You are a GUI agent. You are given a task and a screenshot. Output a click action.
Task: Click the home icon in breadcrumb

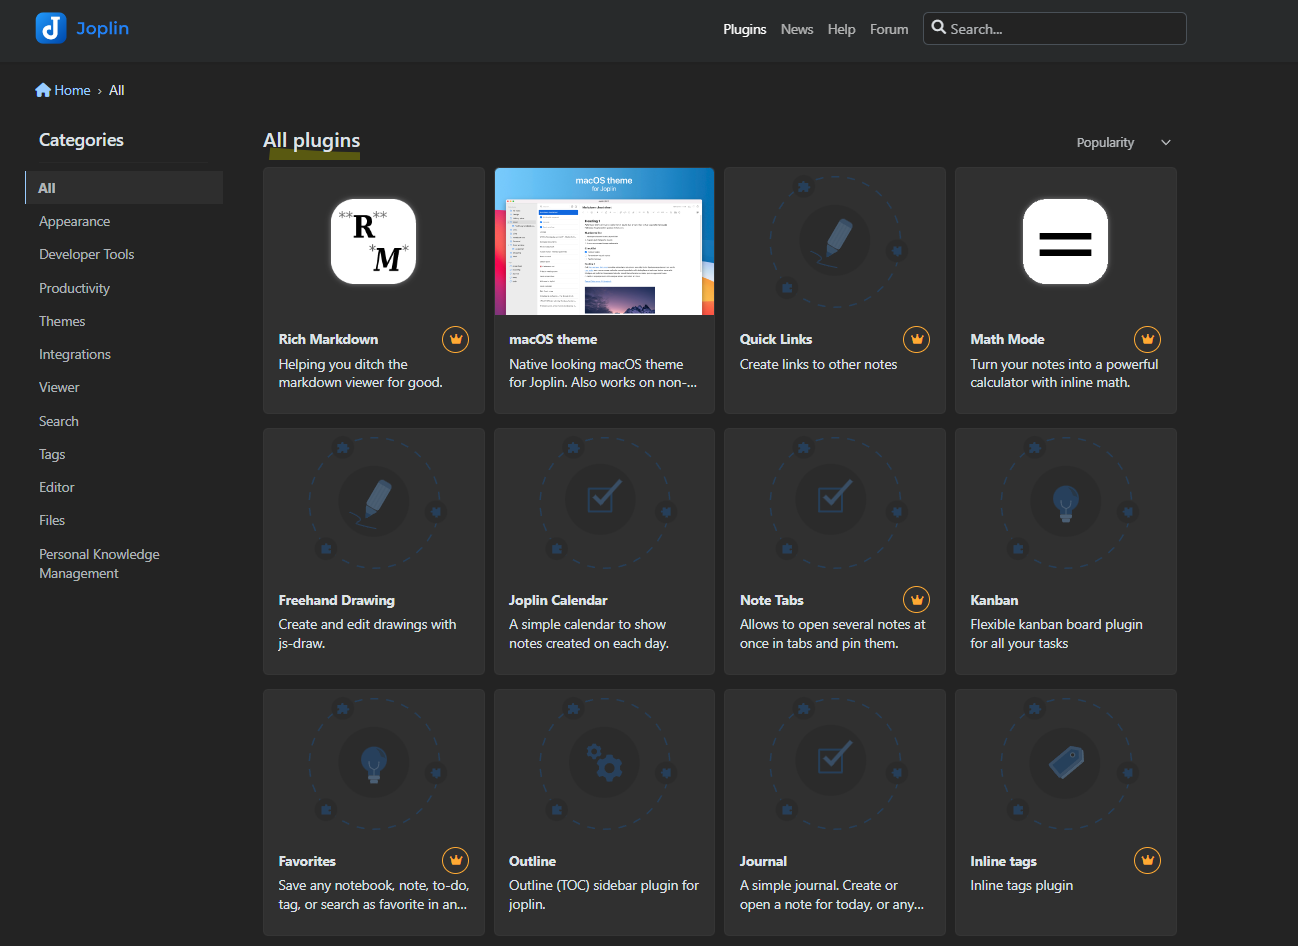(x=43, y=90)
